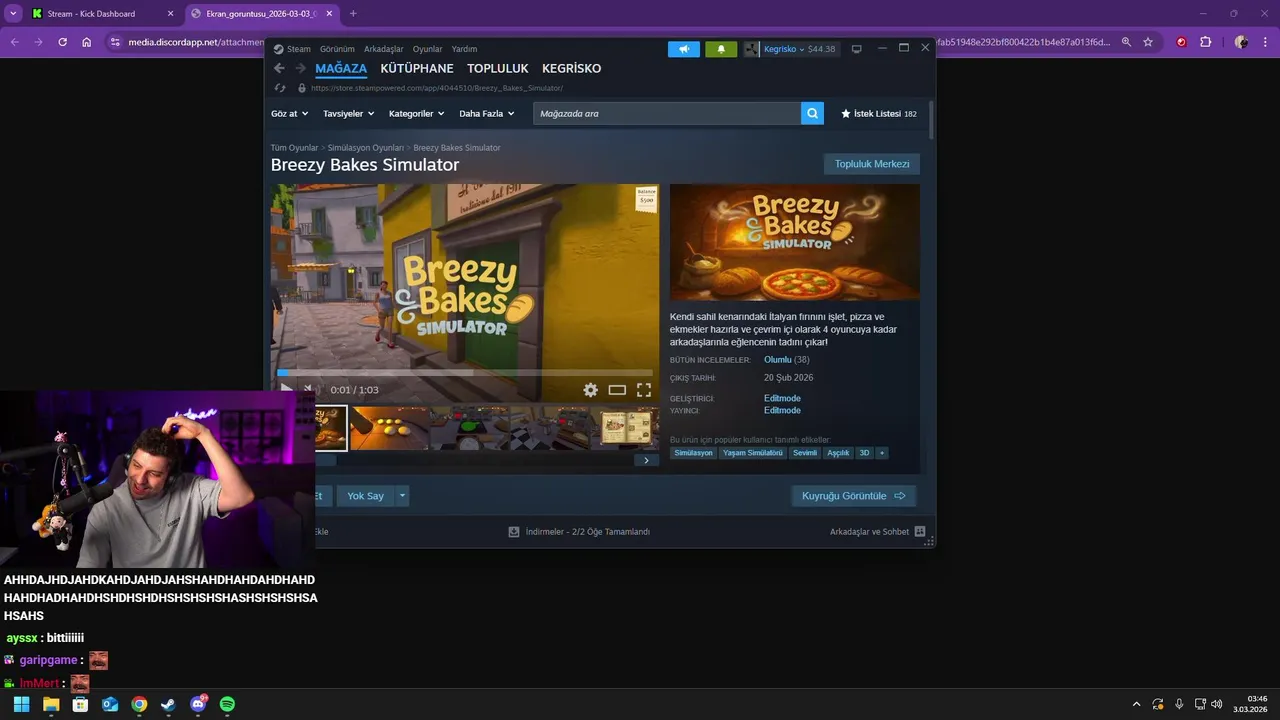
Task: Open trailer video settings gear
Action: click(591, 390)
